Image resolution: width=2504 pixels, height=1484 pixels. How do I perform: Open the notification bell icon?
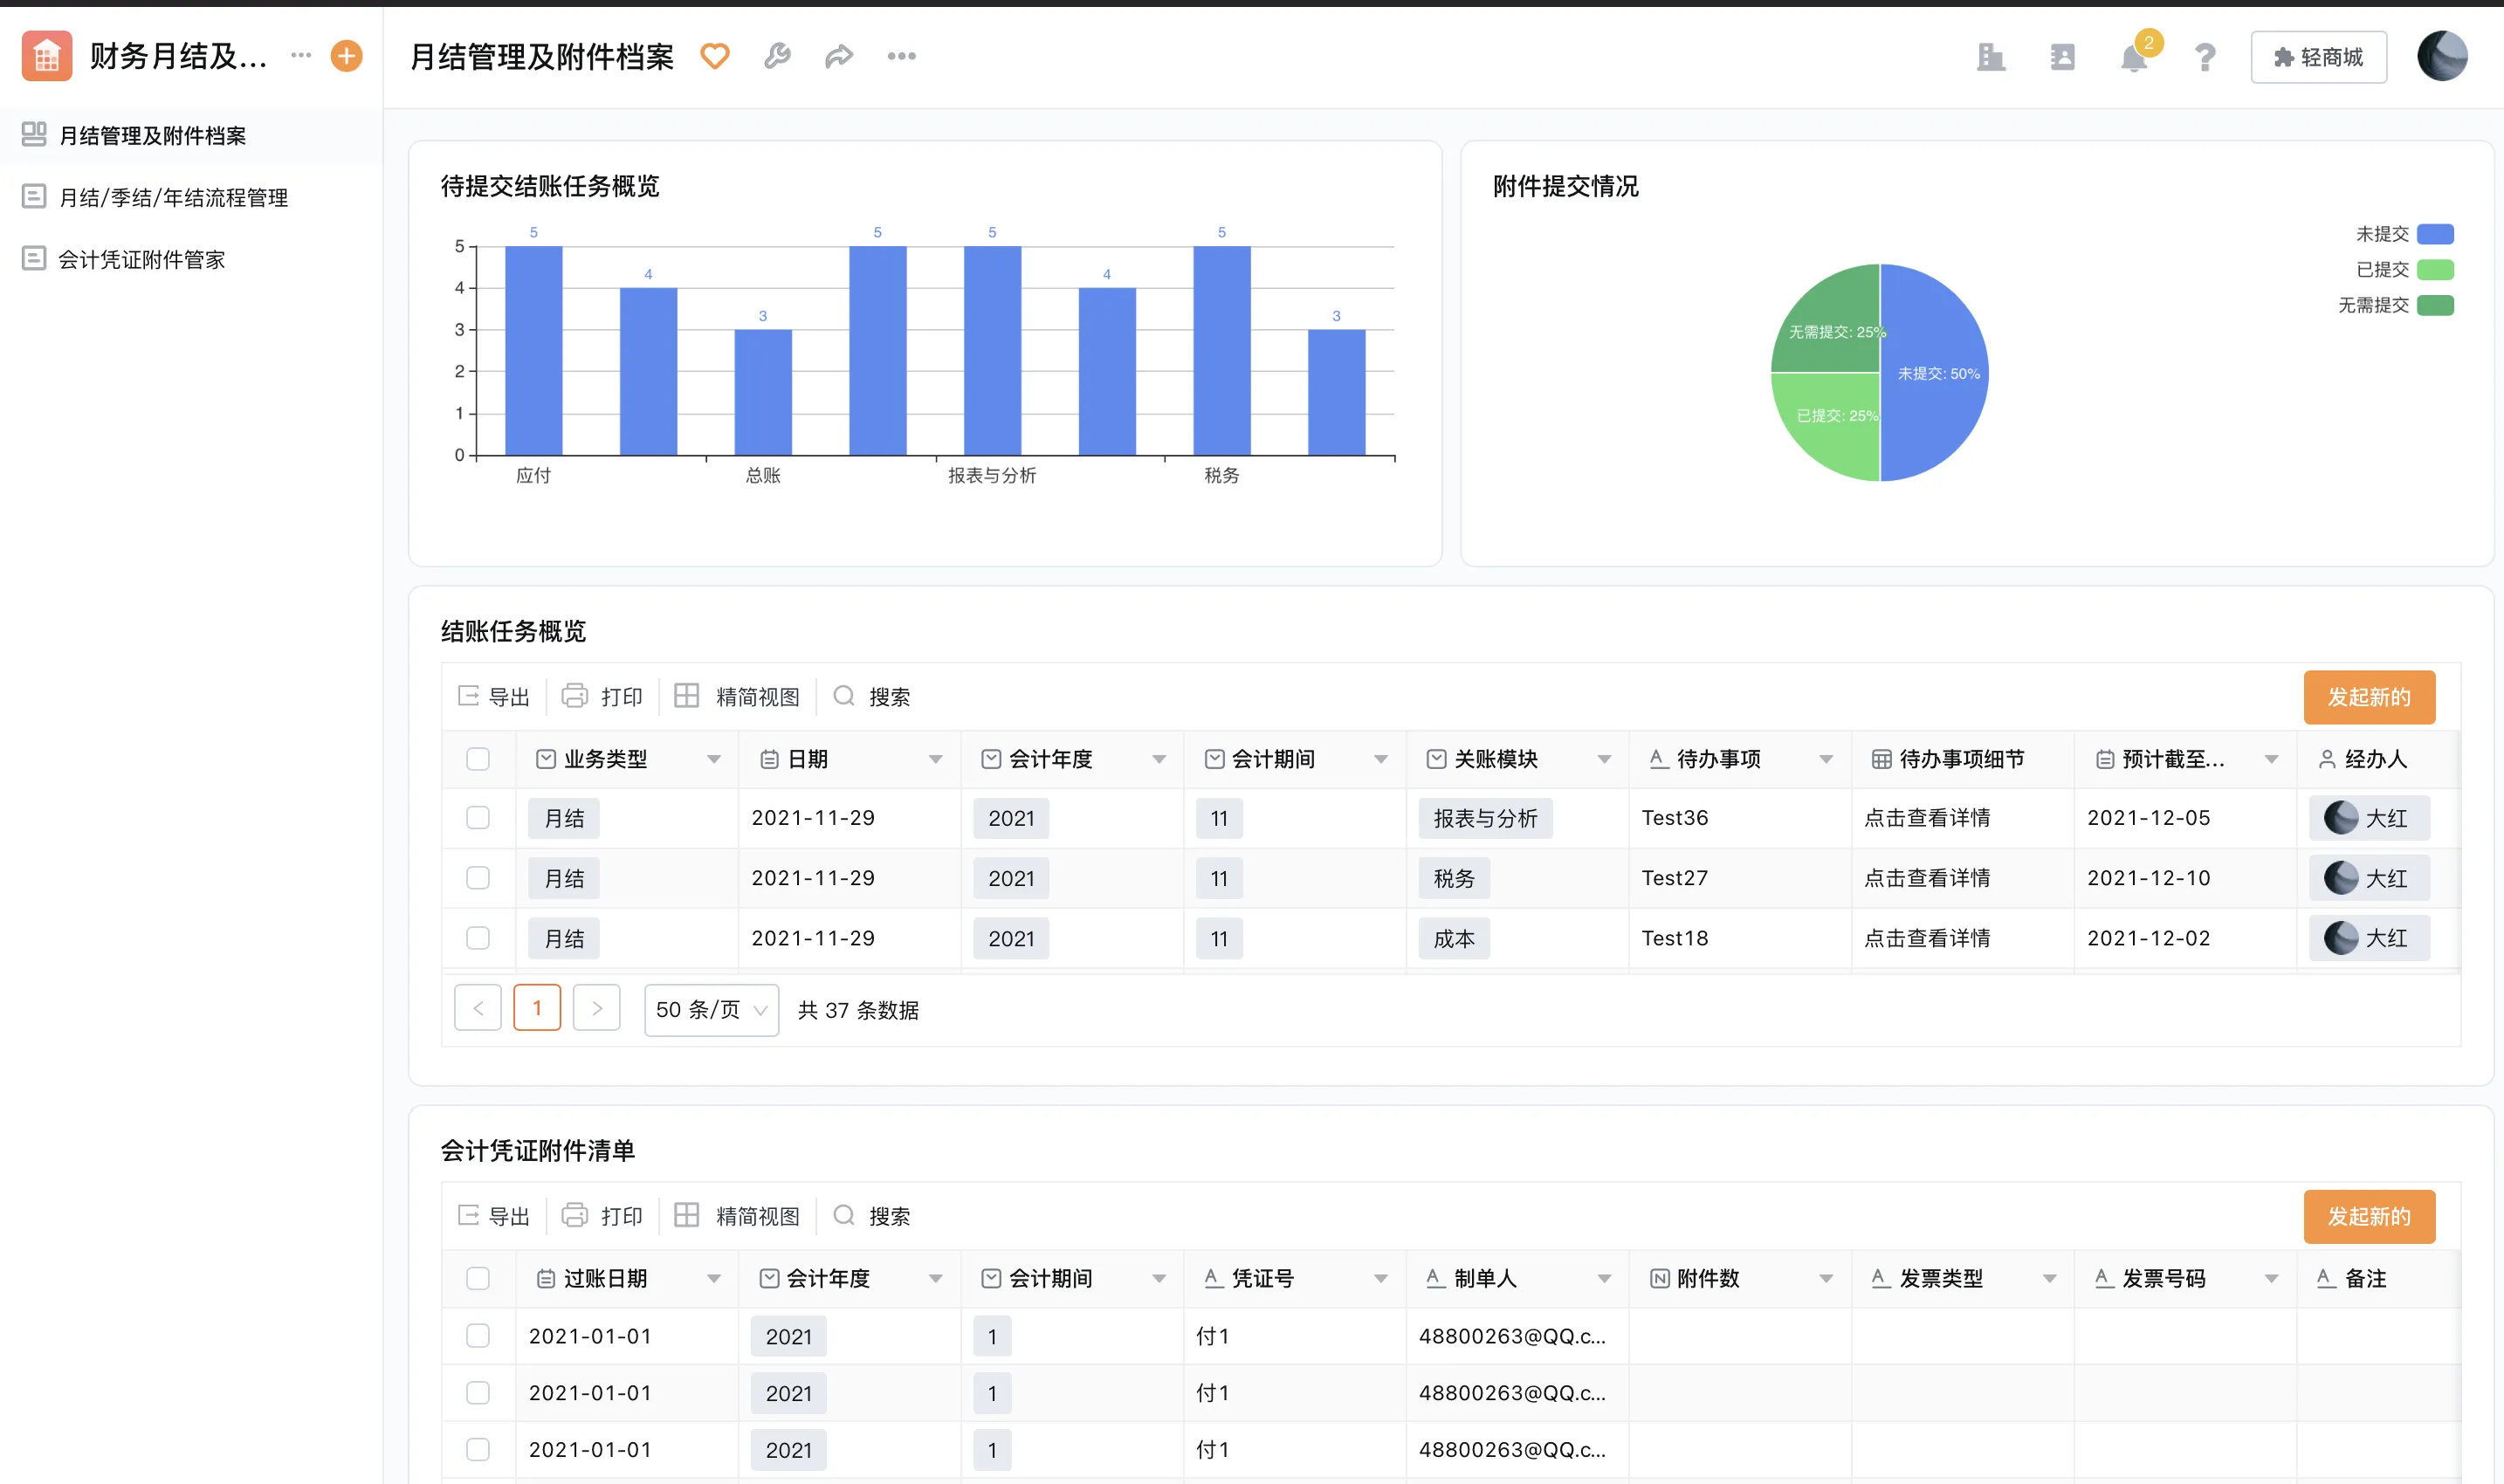[x=2133, y=58]
